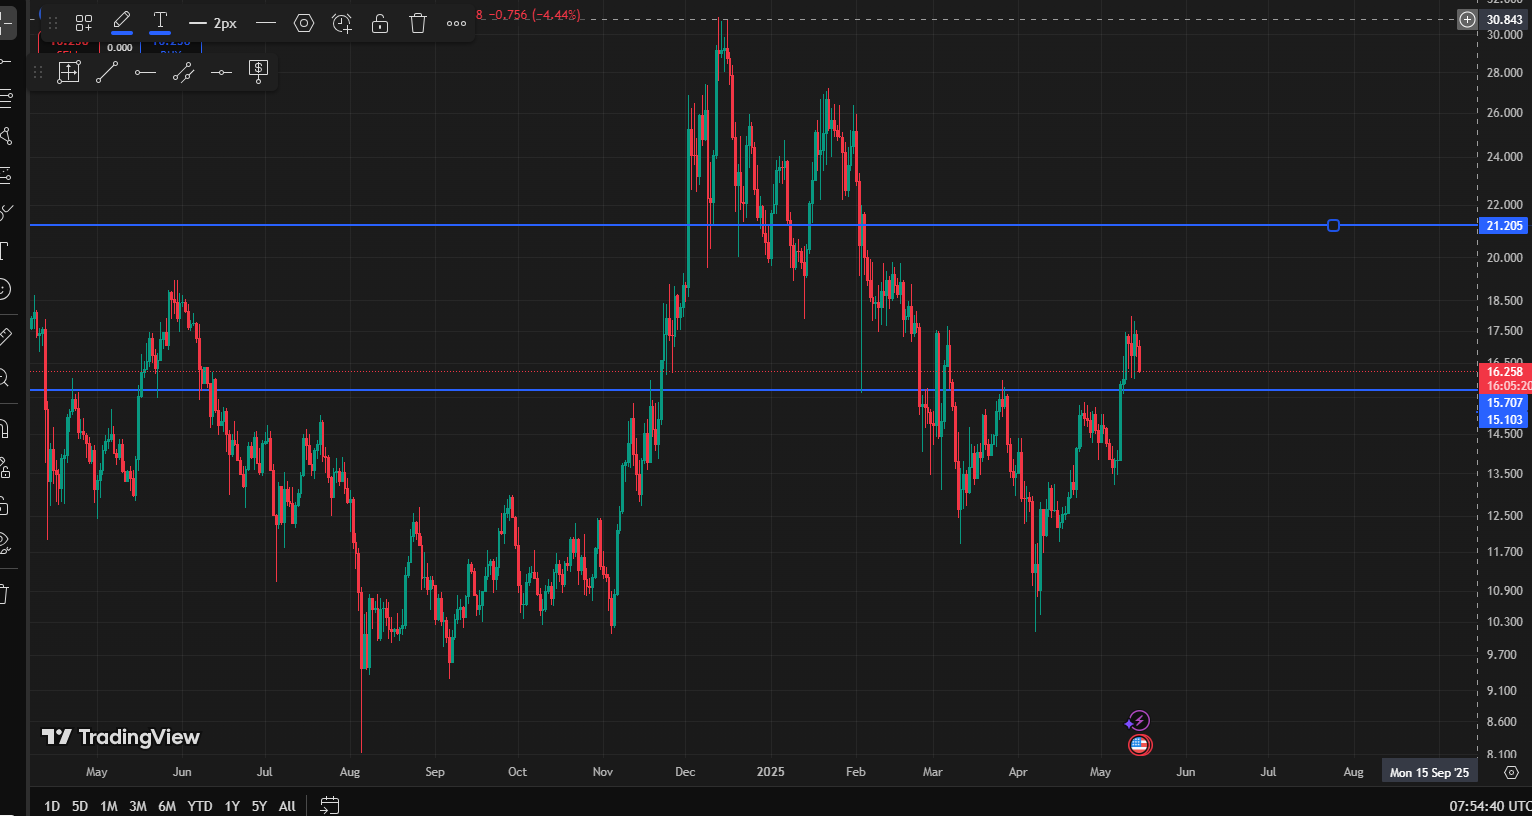Viewport: 1532px width, 816px height.
Task: Select the Fibonacci tools icon in sidebar
Action: point(5,98)
